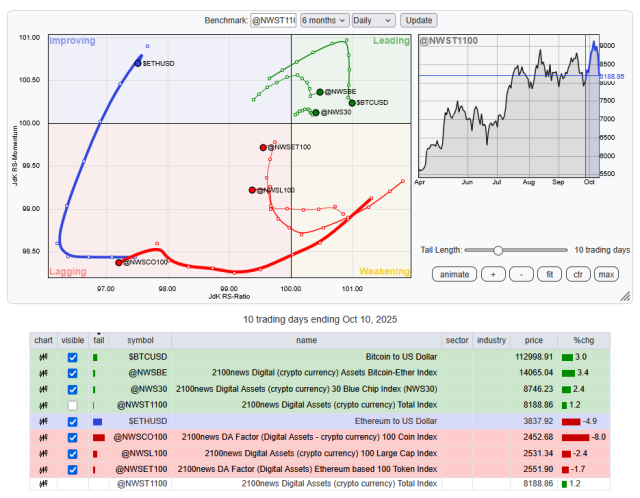Viewport: 640px width, 498px height.
Task: Select the $BTCUSD point on the graph
Action: [x=352, y=102]
